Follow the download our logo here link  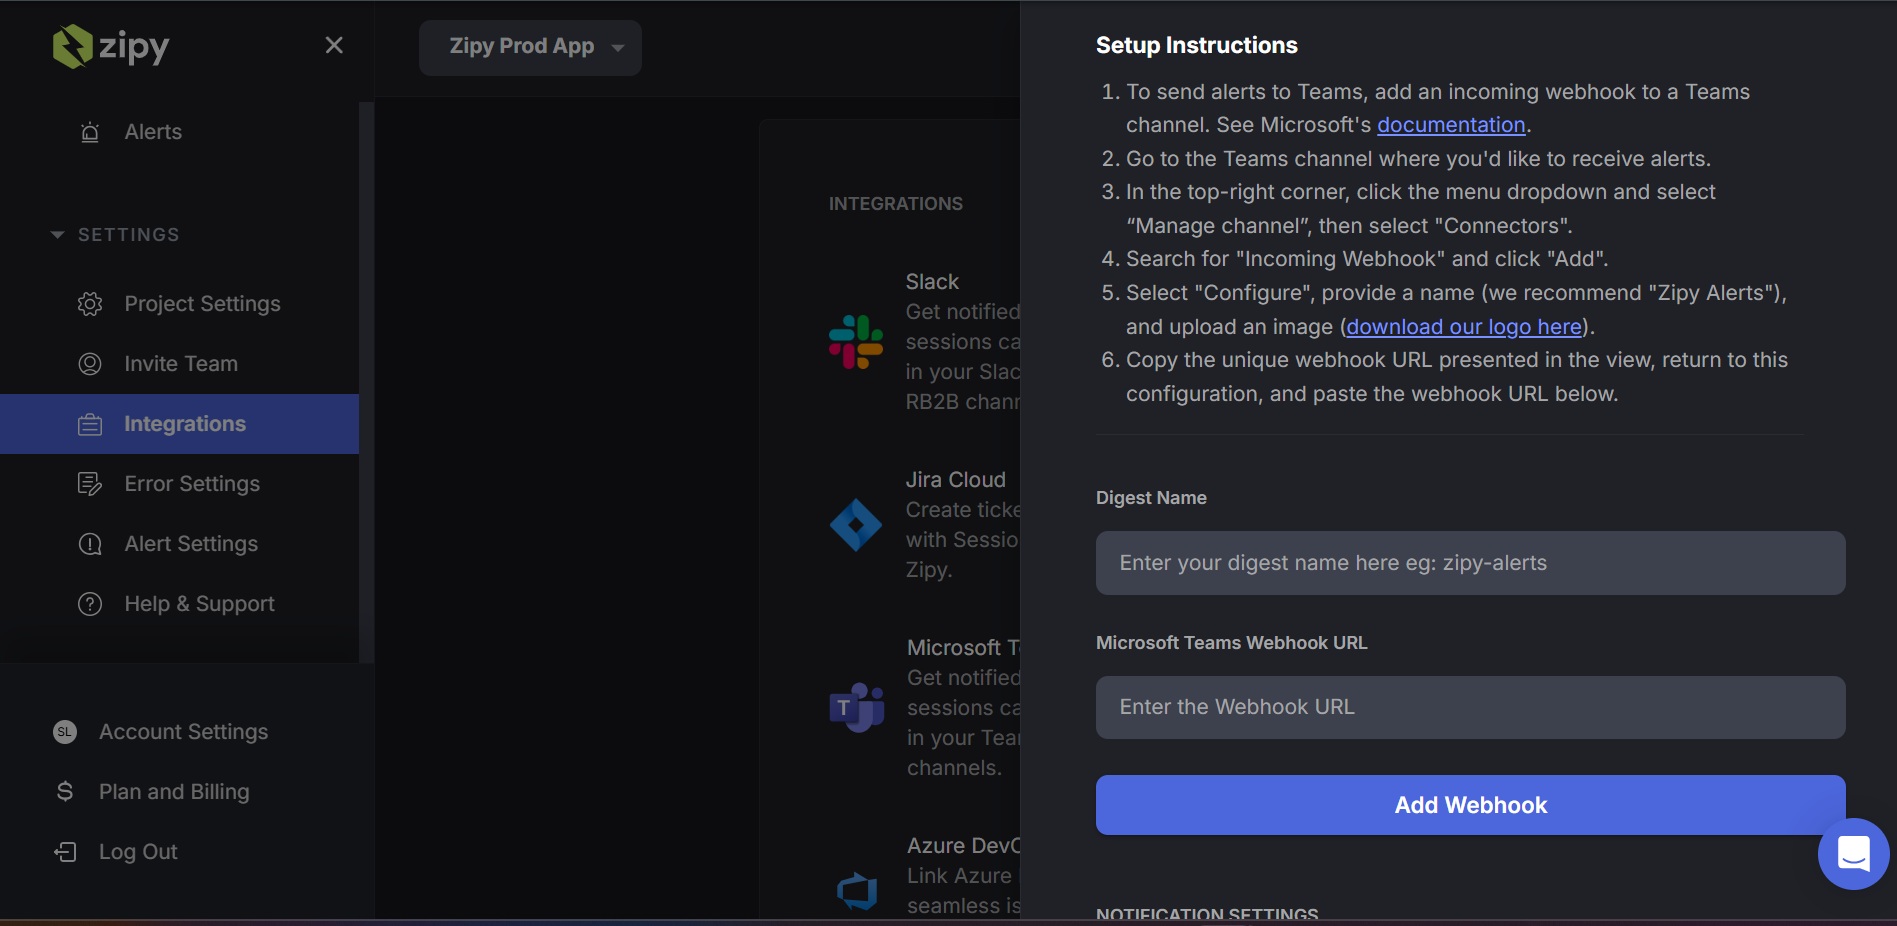[1463, 327]
